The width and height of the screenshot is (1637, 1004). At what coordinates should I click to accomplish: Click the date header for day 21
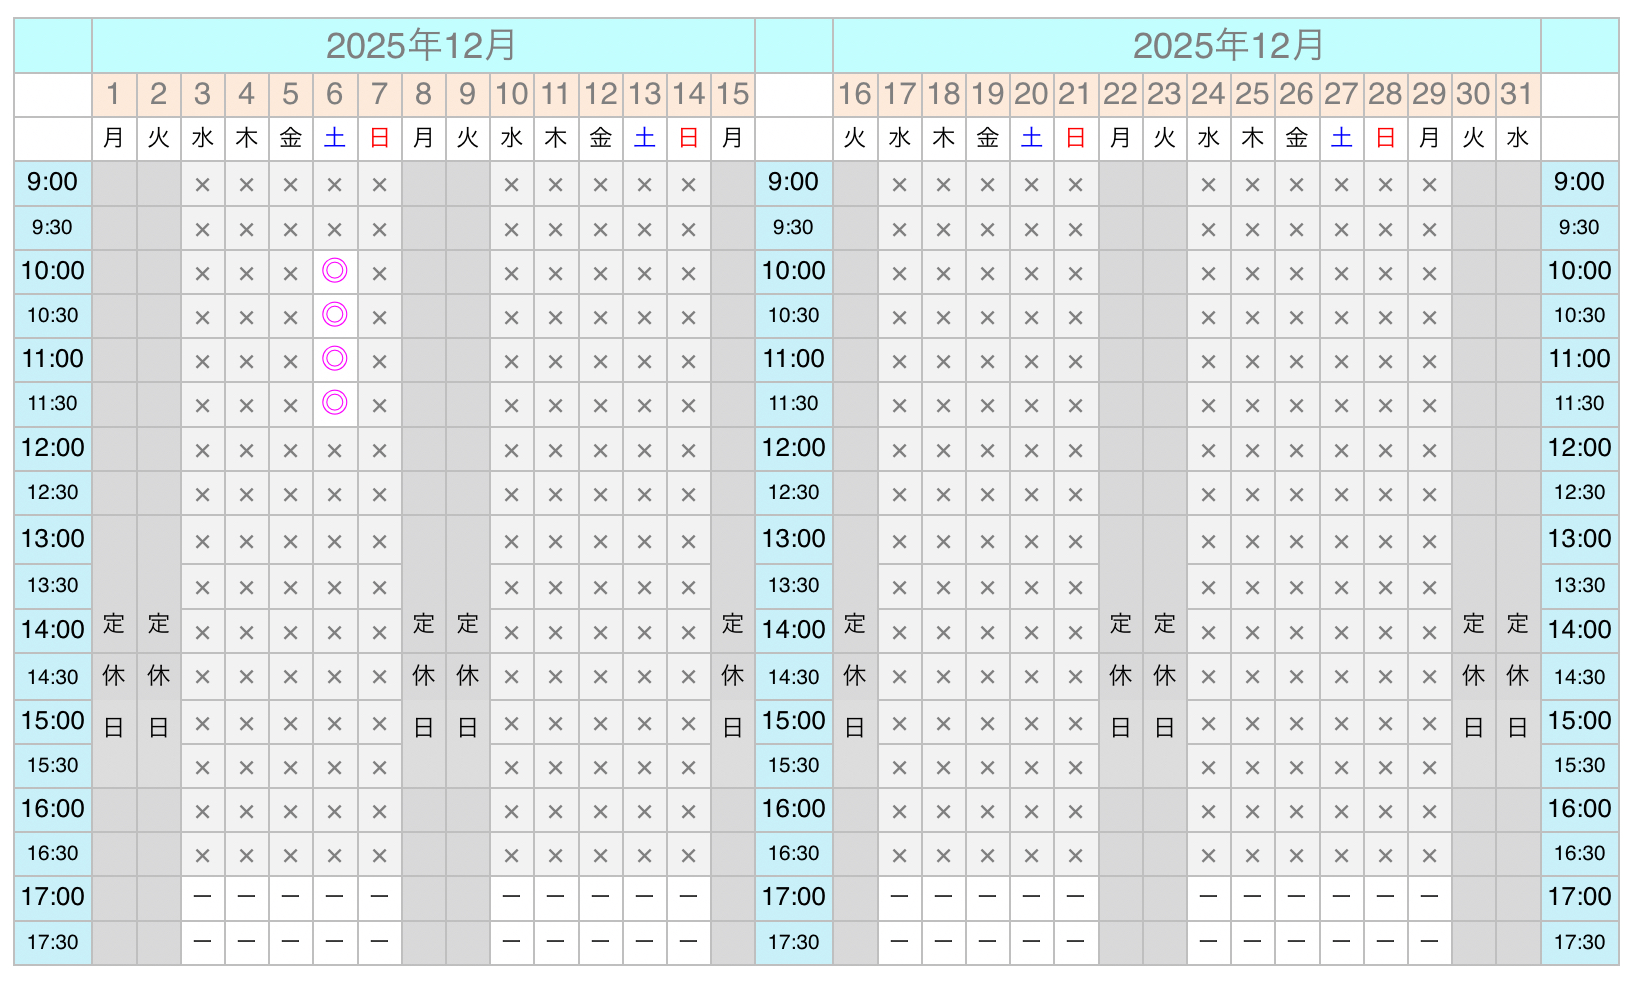(x=1075, y=94)
